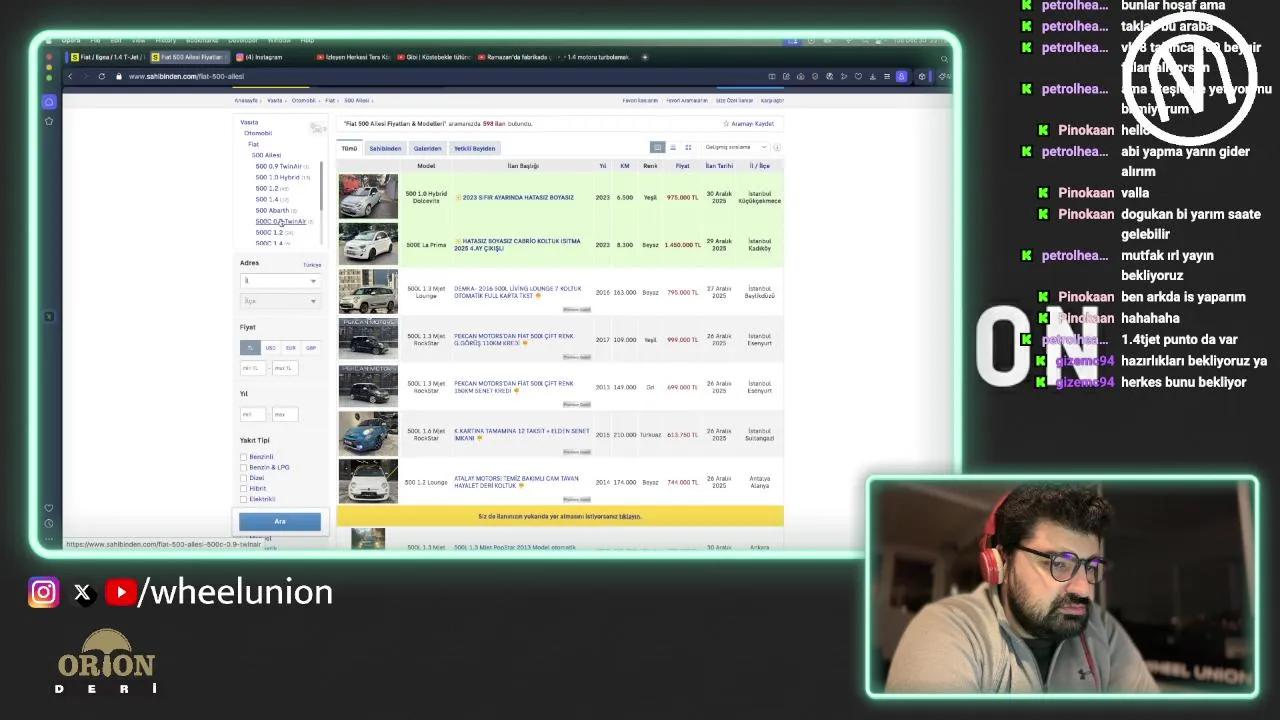Click the address bar padlock icon
Image resolution: width=1280 pixels, height=720 pixels.
118,76
